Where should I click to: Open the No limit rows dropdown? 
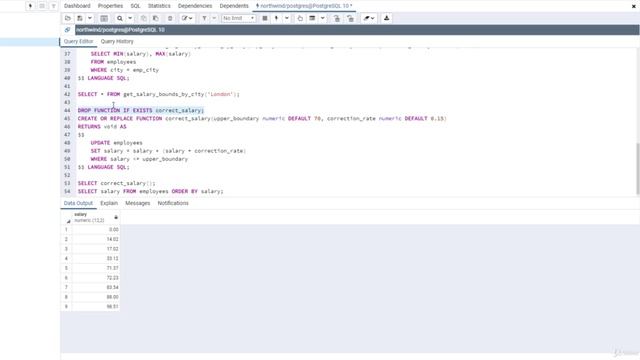tap(239, 18)
